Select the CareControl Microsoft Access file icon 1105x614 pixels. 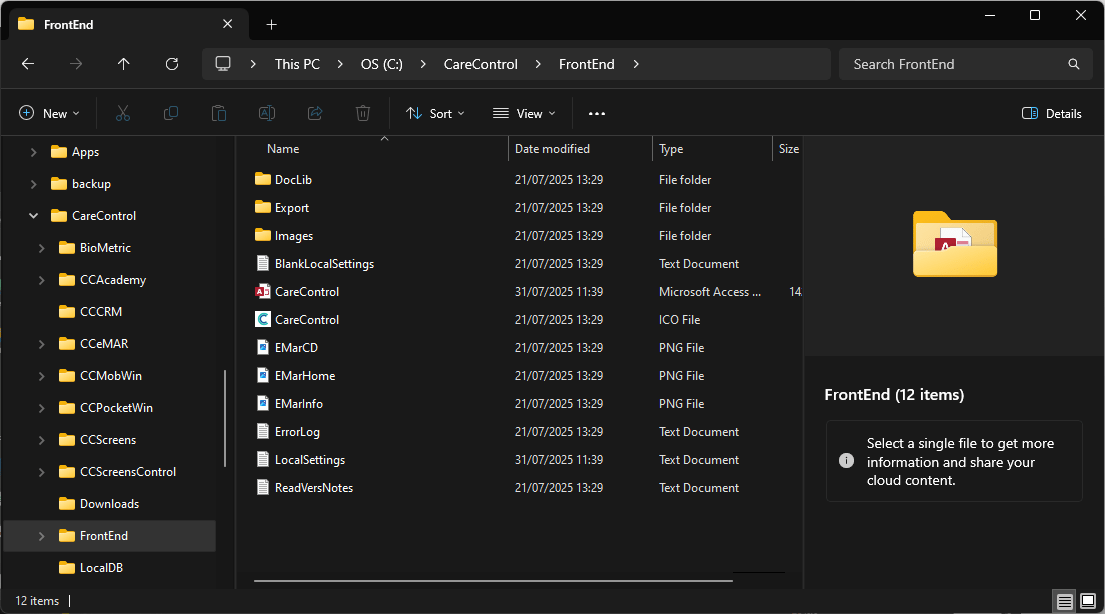[263, 291]
